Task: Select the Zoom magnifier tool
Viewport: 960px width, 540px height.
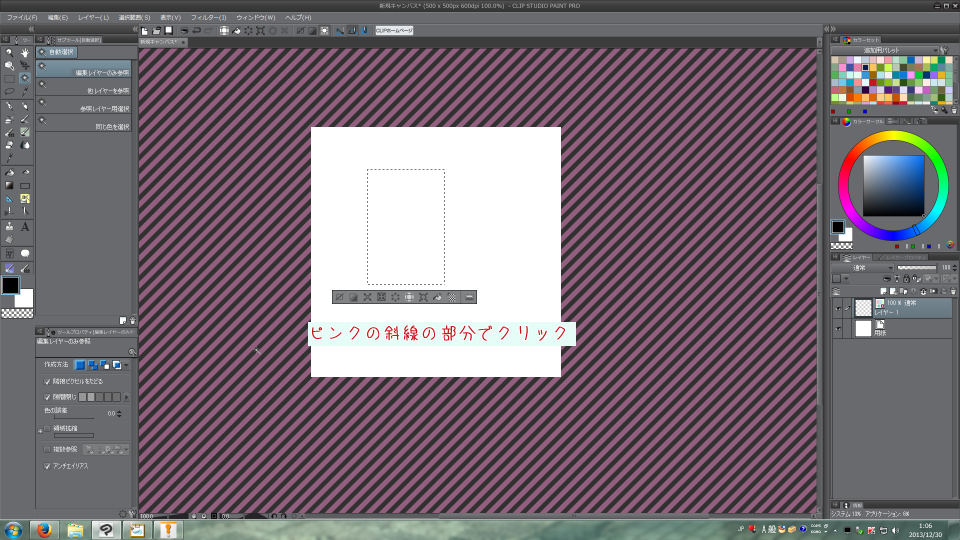Action: [x=9, y=53]
